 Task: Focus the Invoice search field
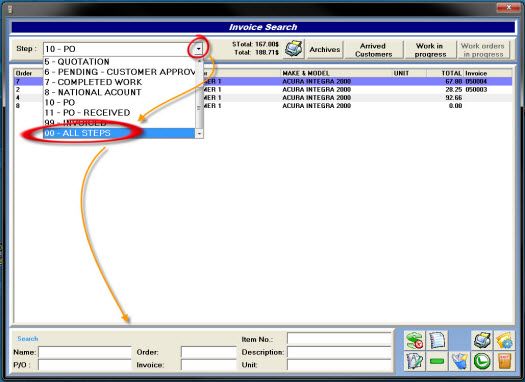pos(209,365)
